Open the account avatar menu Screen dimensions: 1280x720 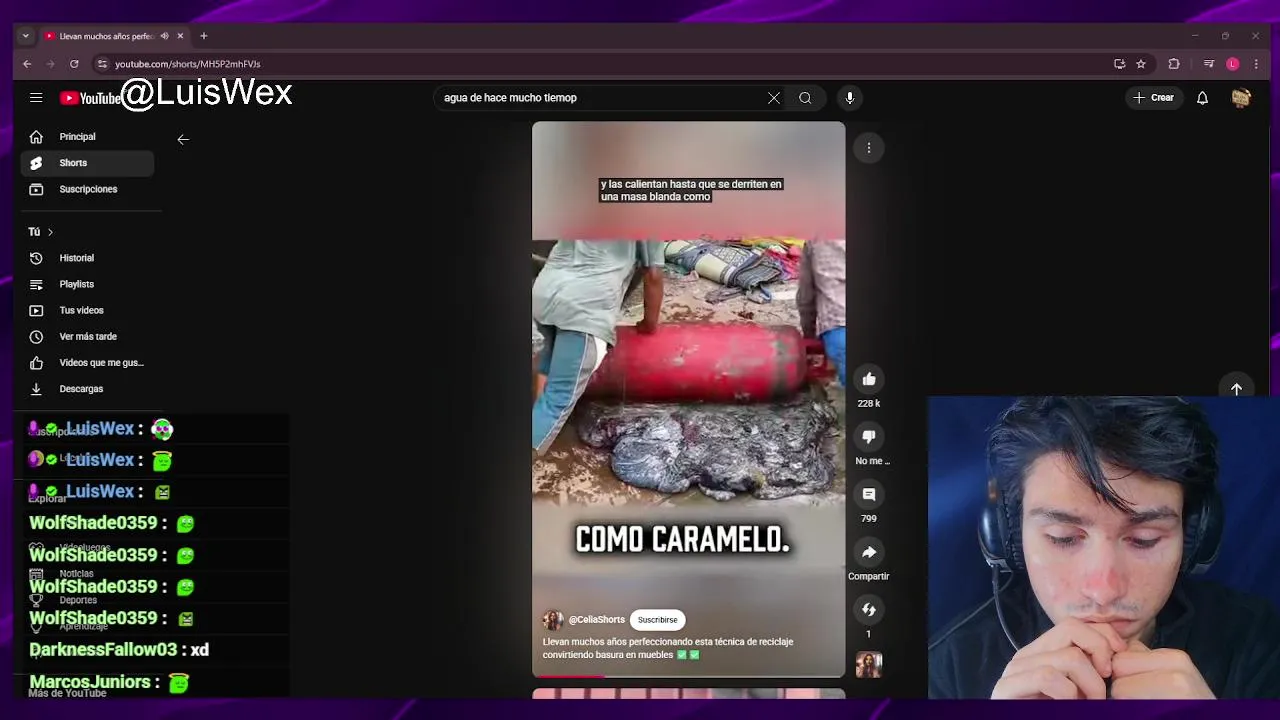click(1241, 98)
